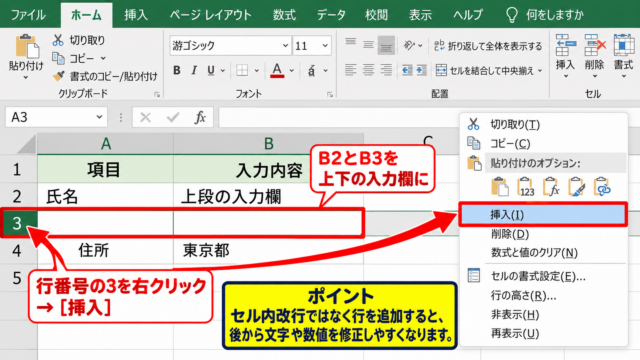
Task: Click セルを結合して中央揃え merge button
Action: point(484,71)
